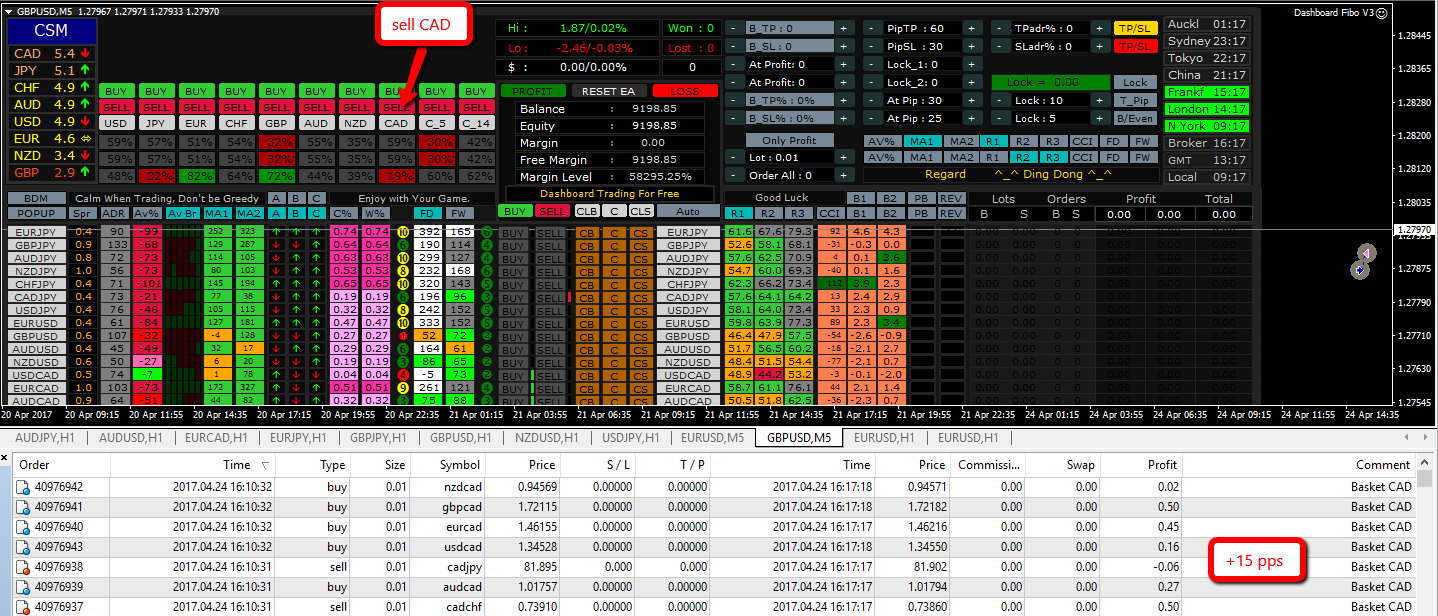
Task: Select the 'London 14:17' session cell
Action: coord(1207,109)
